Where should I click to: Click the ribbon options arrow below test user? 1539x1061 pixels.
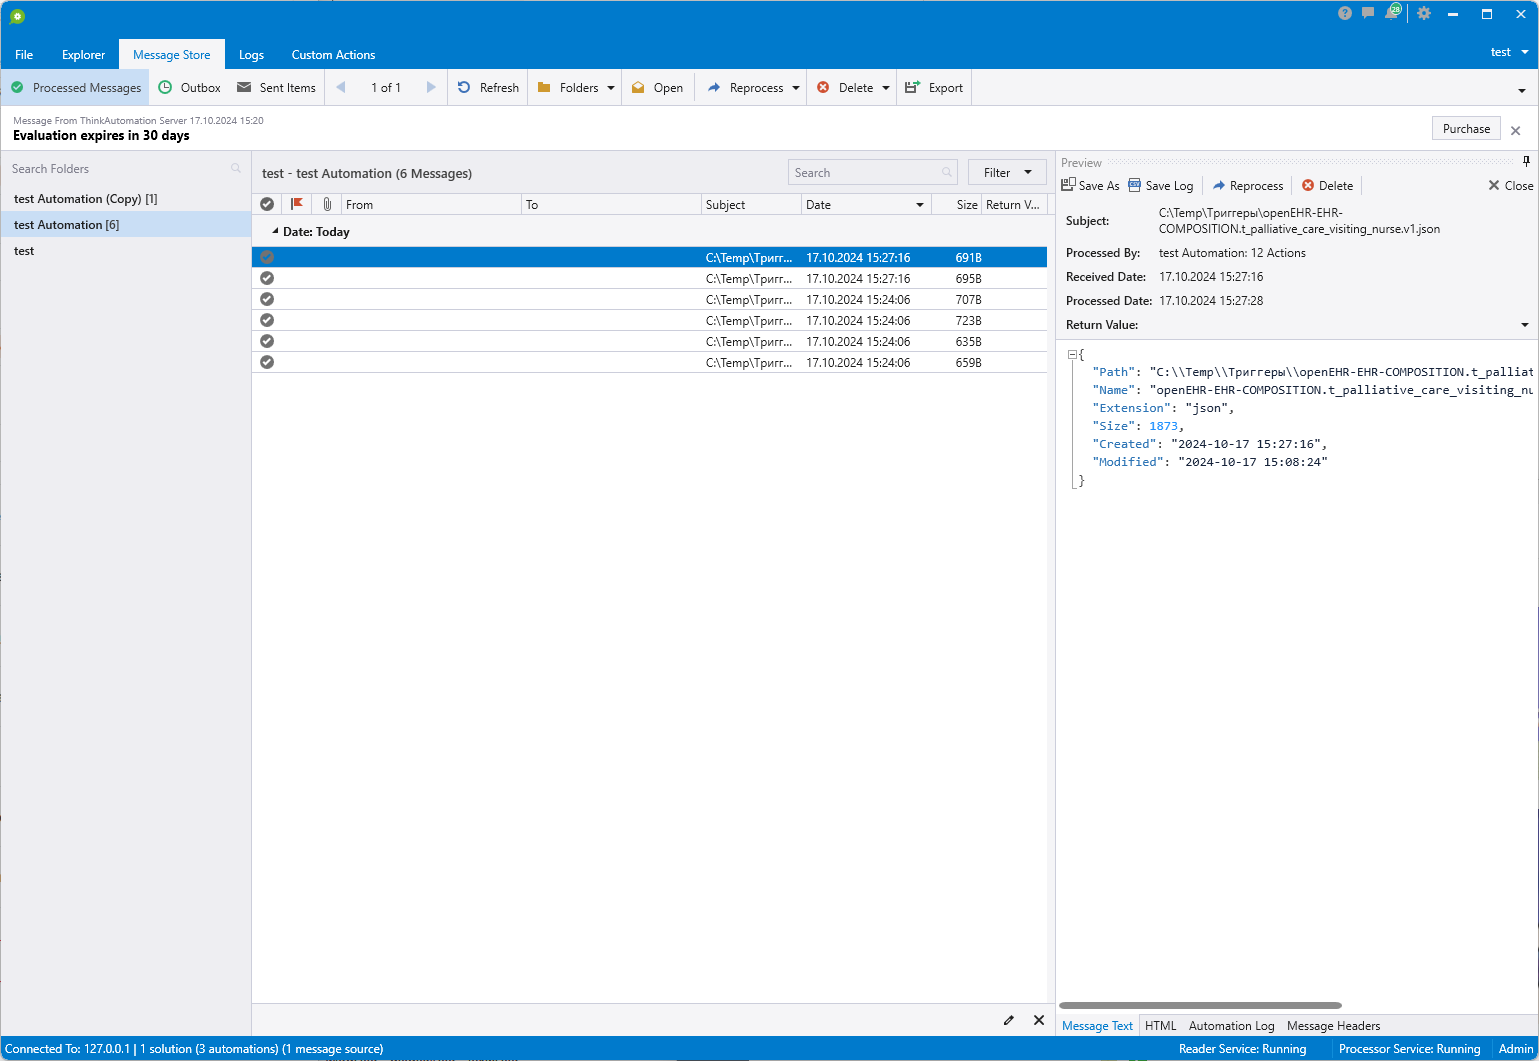(x=1522, y=91)
